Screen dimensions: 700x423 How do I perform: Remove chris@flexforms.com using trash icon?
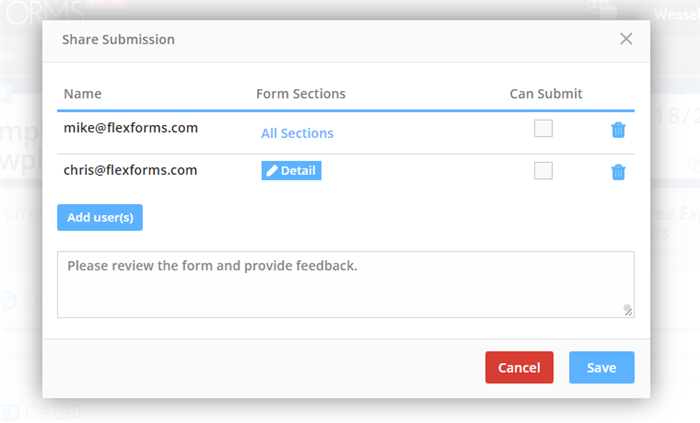coord(618,172)
